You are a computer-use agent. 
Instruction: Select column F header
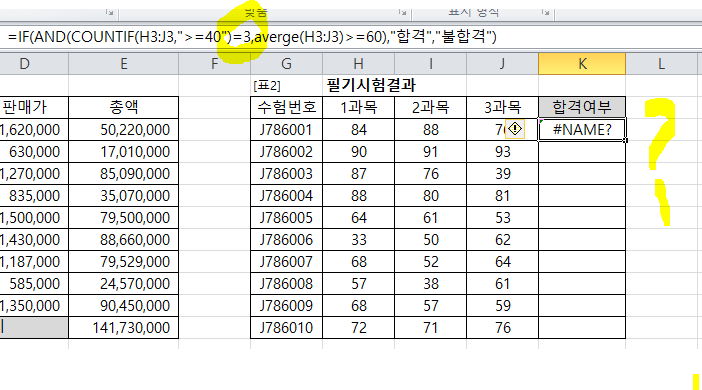(x=214, y=64)
